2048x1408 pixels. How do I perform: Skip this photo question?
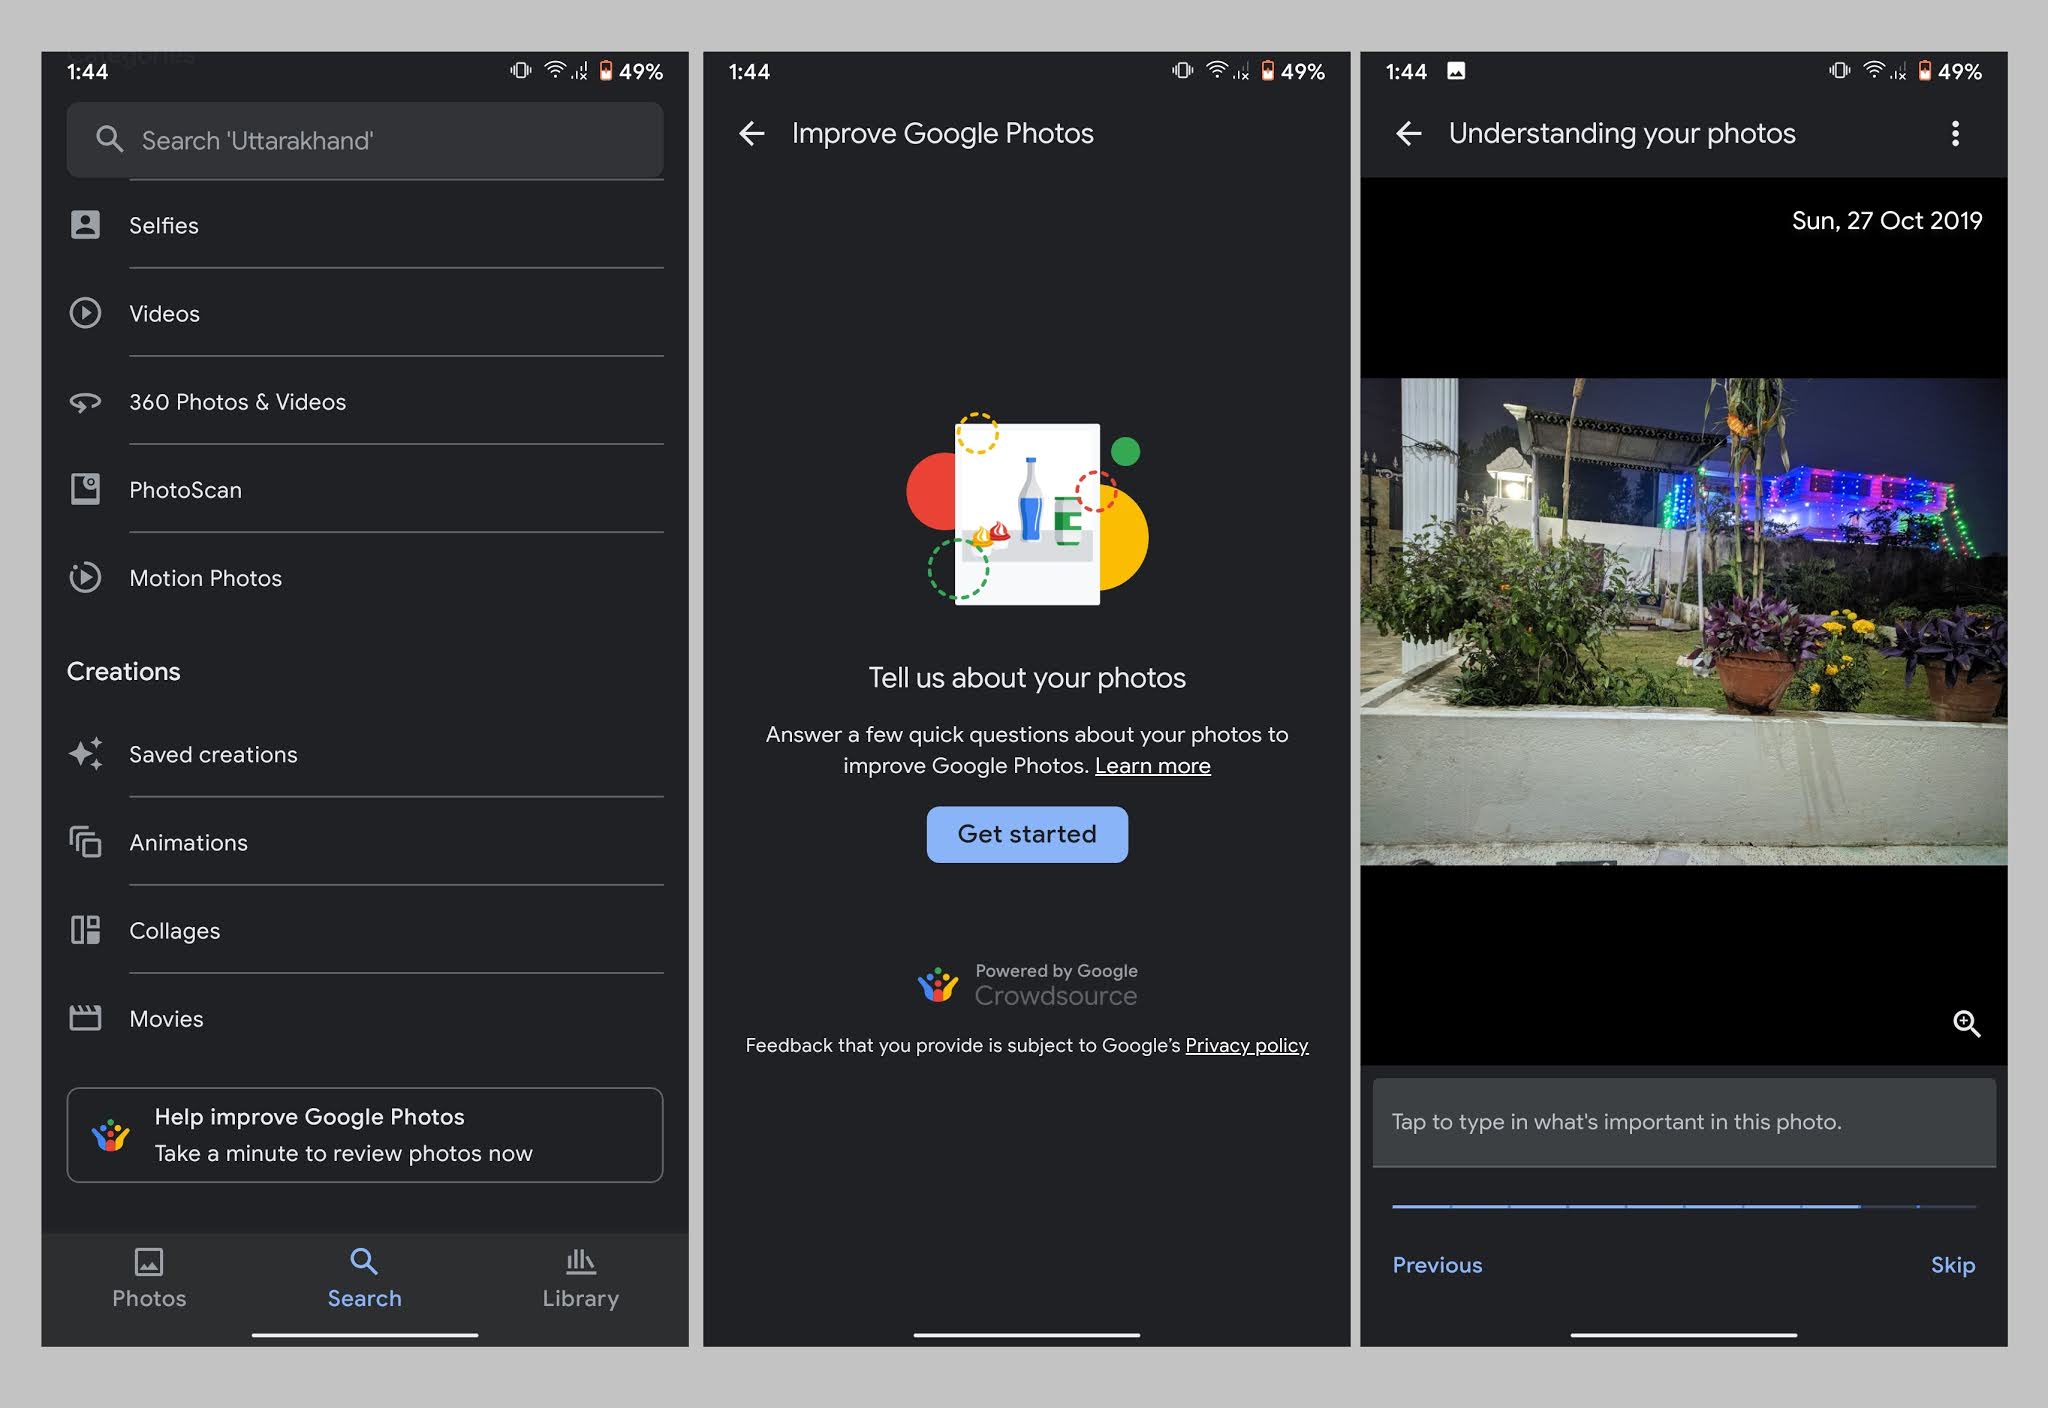point(1953,1265)
